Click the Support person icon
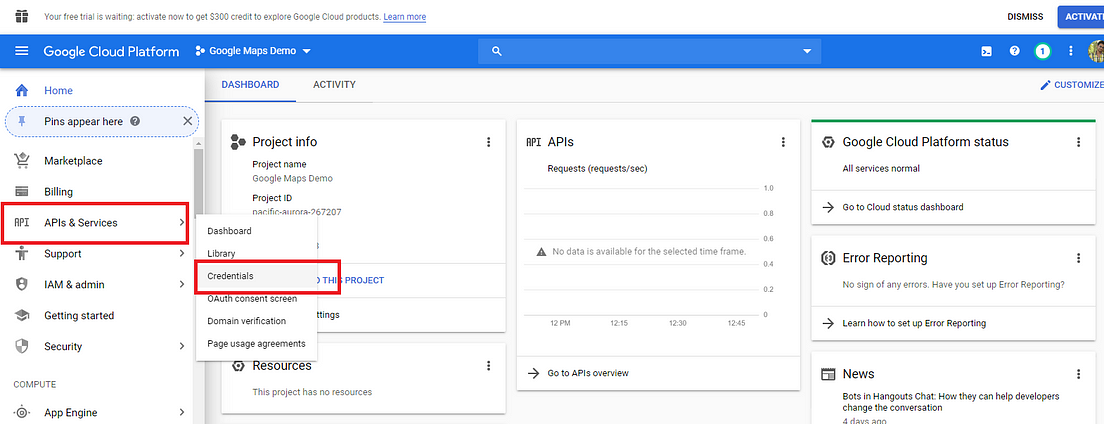This screenshot has width=1104, height=424. click(22, 254)
